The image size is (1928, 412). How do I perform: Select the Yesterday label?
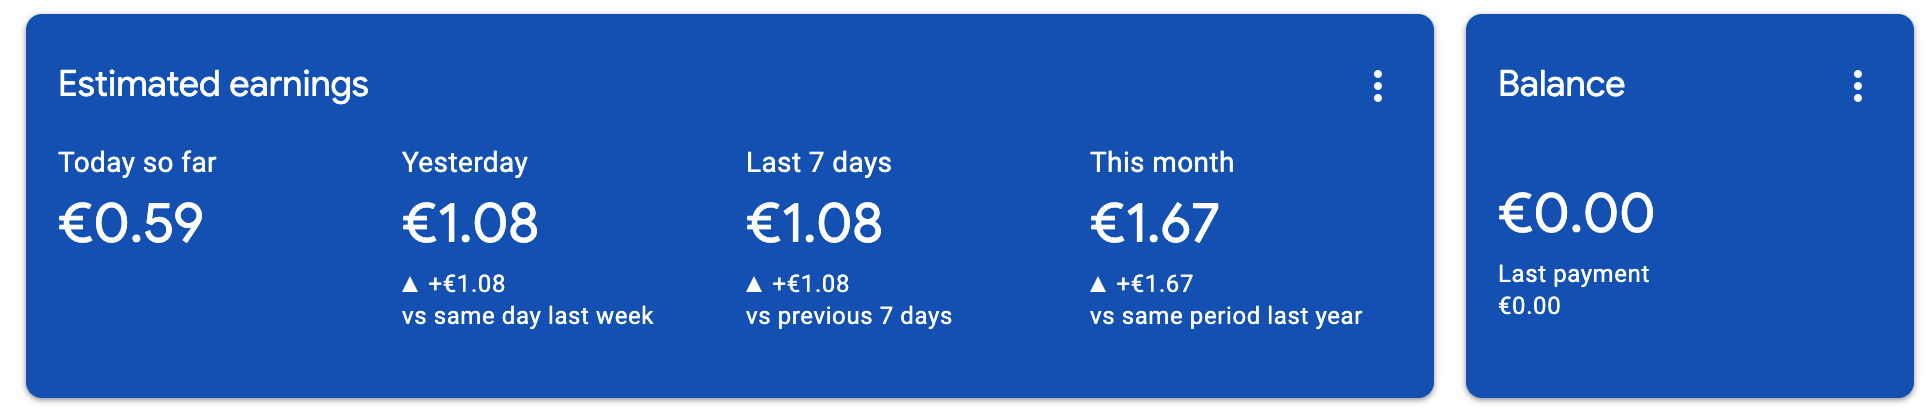(465, 162)
